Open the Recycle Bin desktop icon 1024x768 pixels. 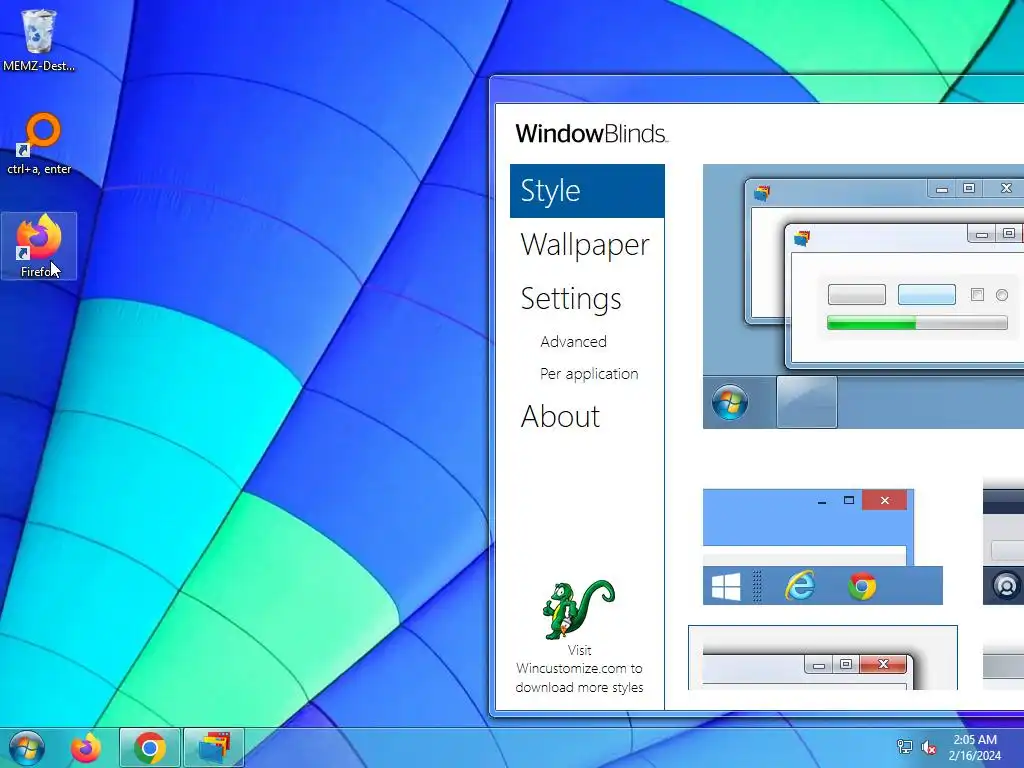pos(39,40)
